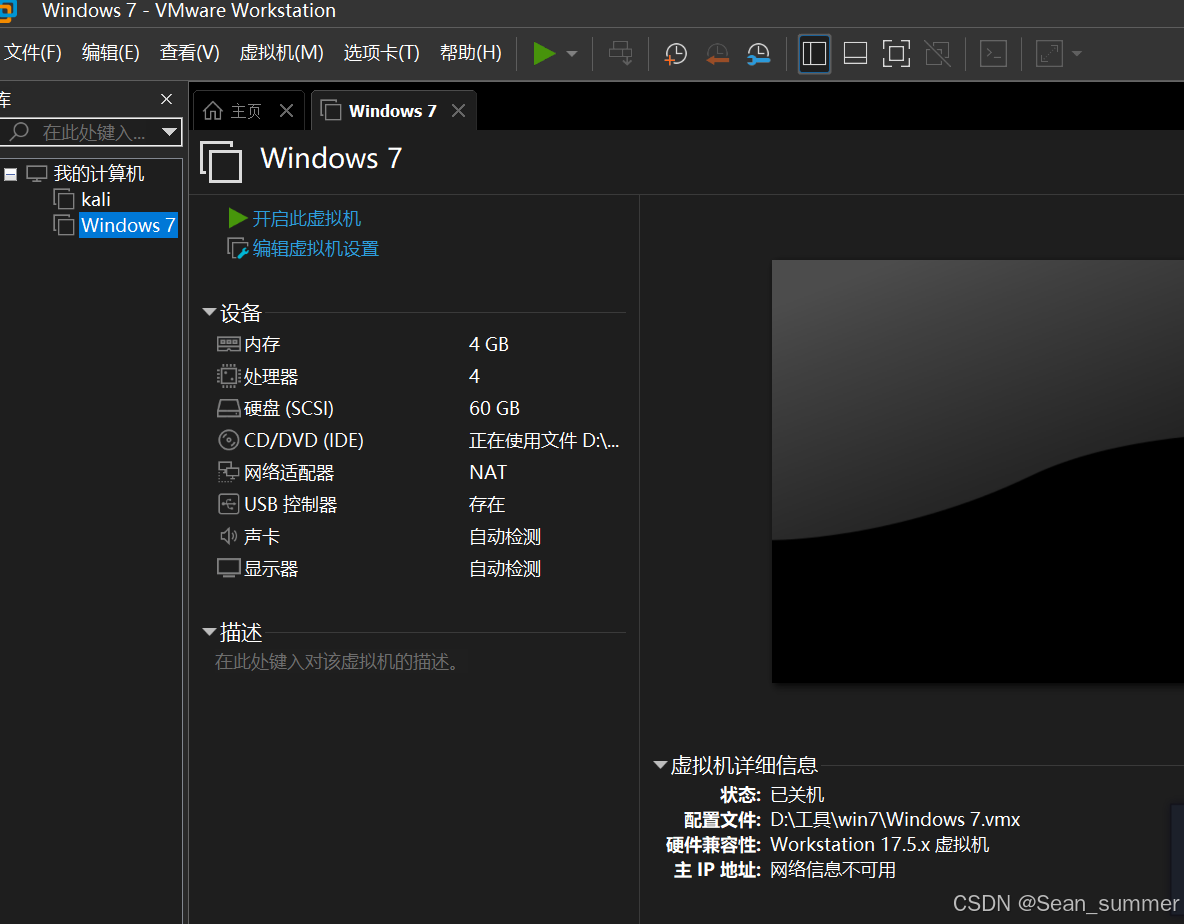Click the USB controller icon
The image size is (1184, 924).
pyautogui.click(x=228, y=504)
